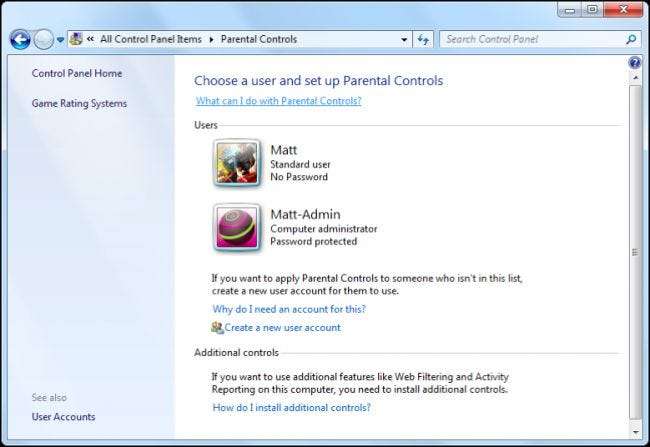Click the 'Computer administrator' text
The image size is (650, 447).
pyautogui.click(x=324, y=228)
